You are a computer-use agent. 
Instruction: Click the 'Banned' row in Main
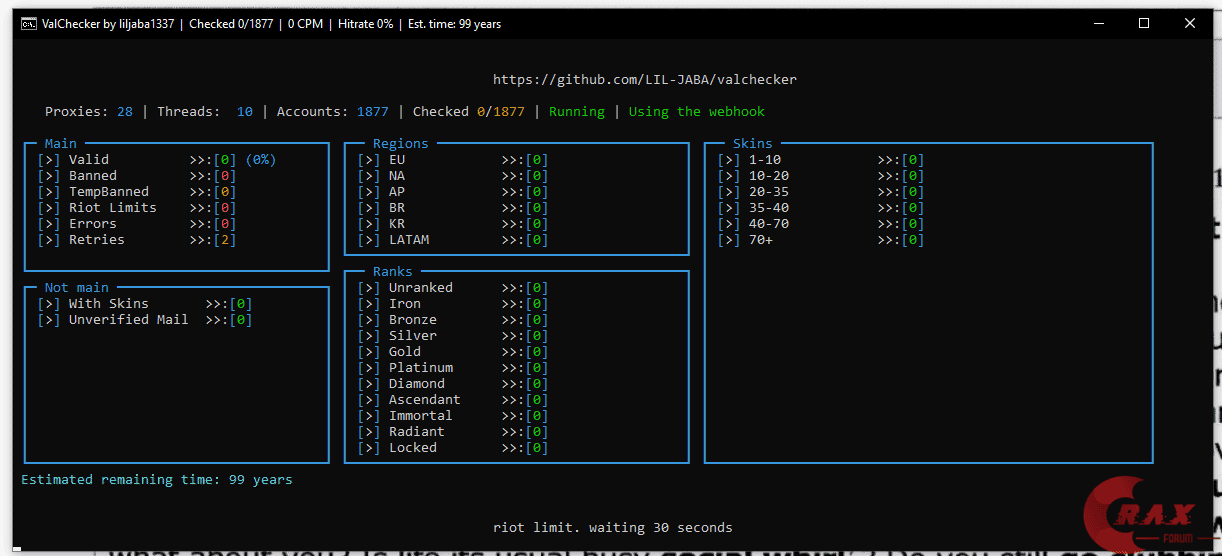(137, 175)
